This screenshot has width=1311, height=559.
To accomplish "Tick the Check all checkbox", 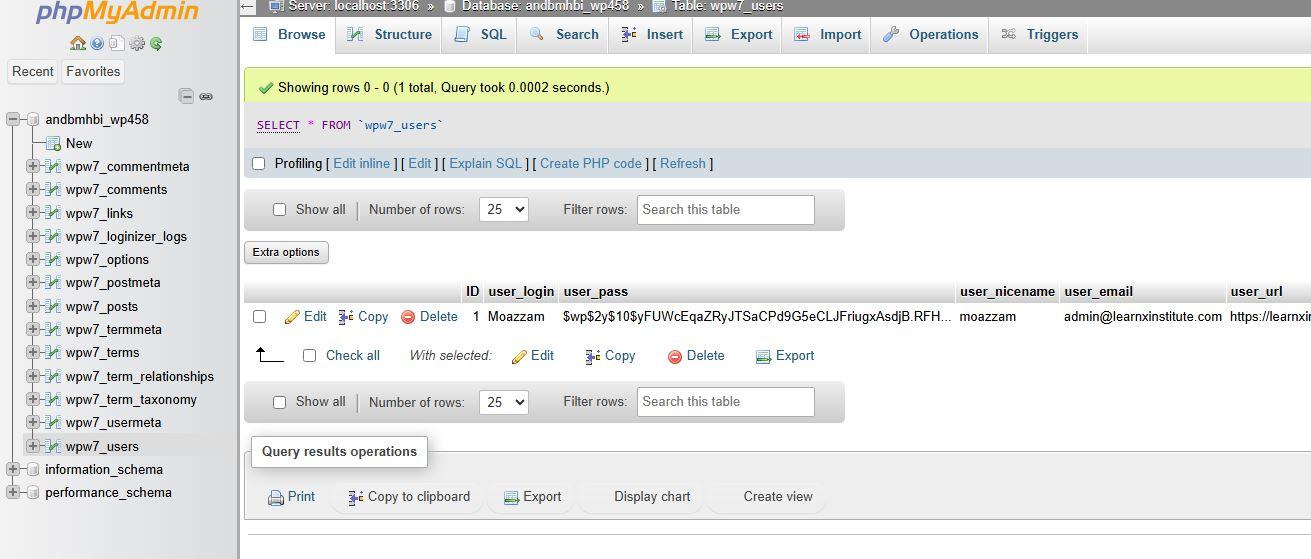I will point(309,355).
